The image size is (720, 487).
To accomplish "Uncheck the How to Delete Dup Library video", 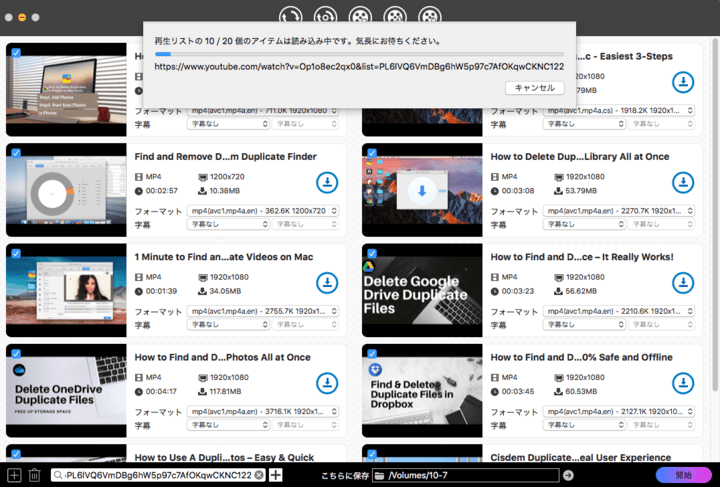I will [x=372, y=153].
